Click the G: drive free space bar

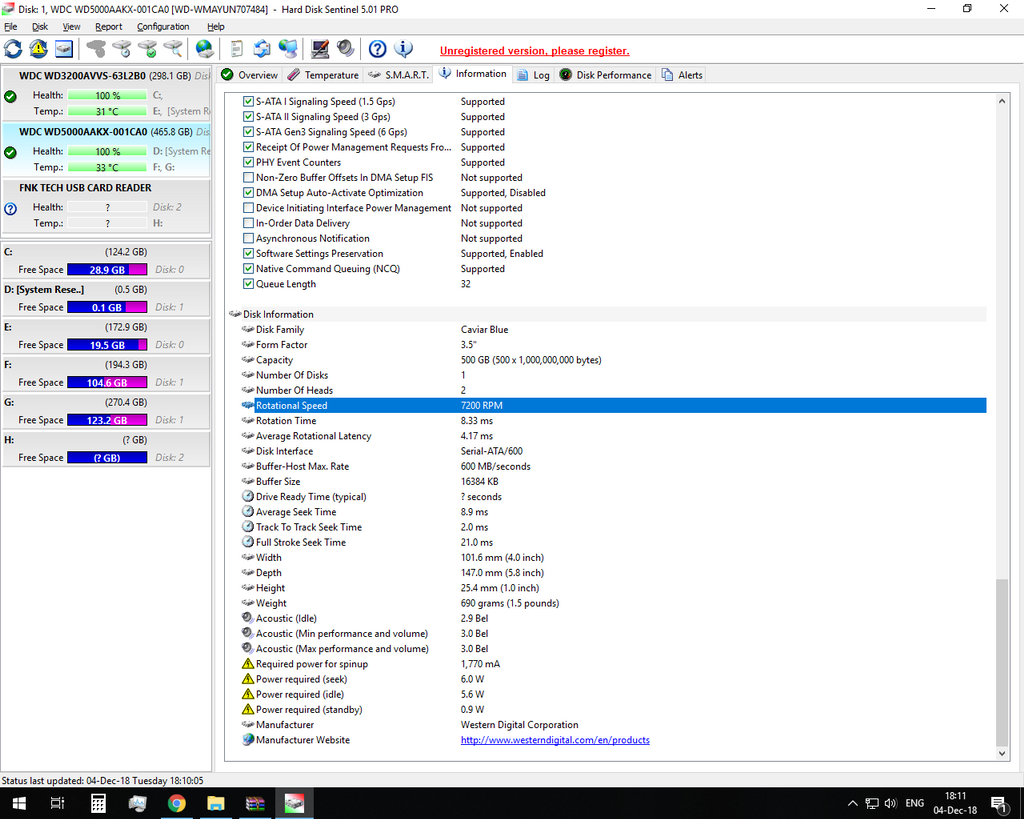click(x=106, y=420)
